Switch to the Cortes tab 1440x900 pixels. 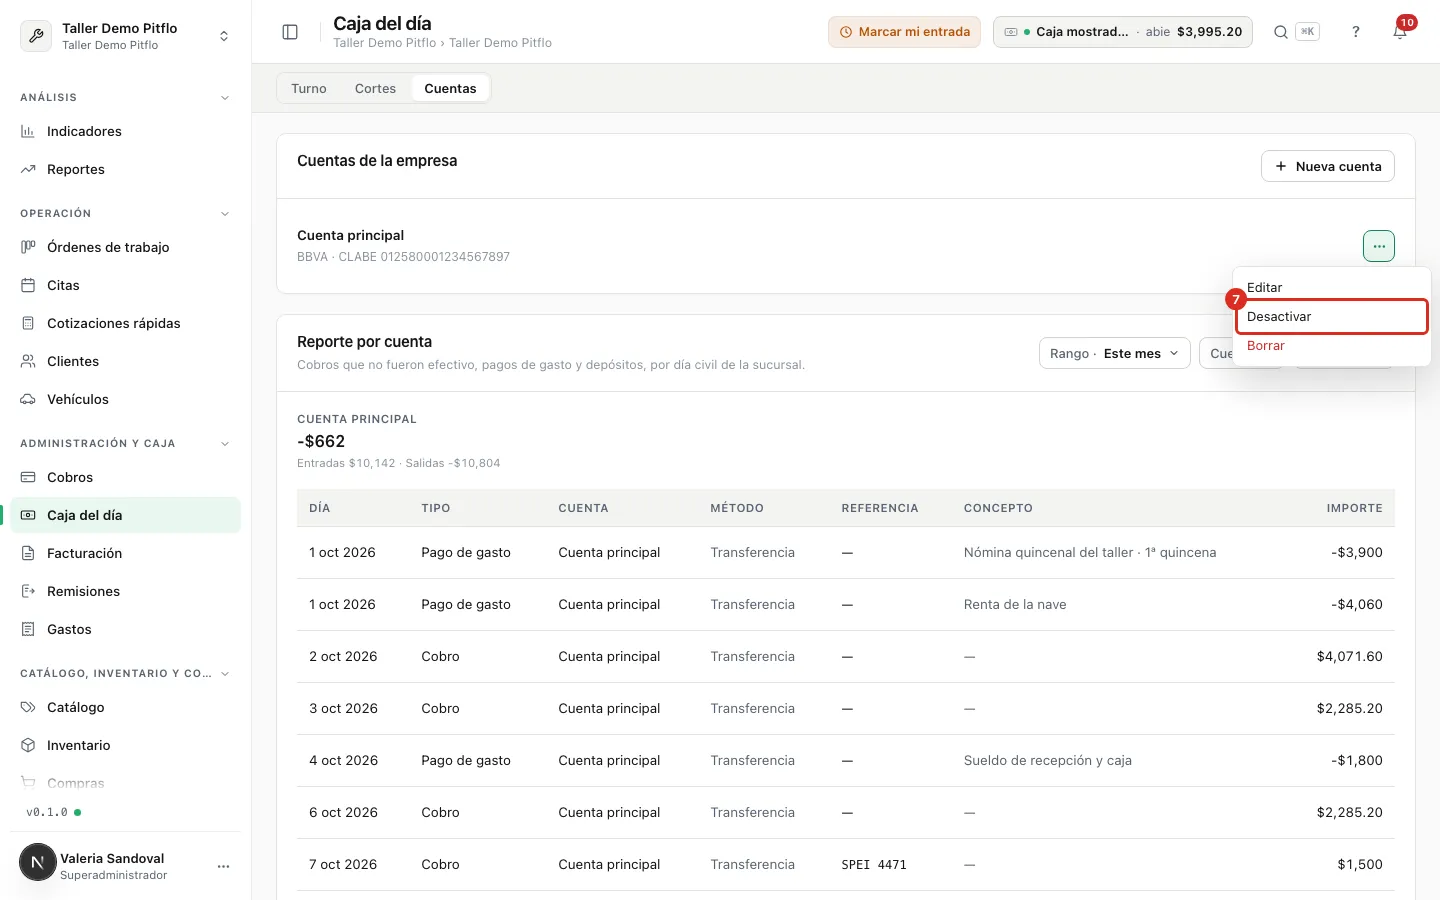375,88
